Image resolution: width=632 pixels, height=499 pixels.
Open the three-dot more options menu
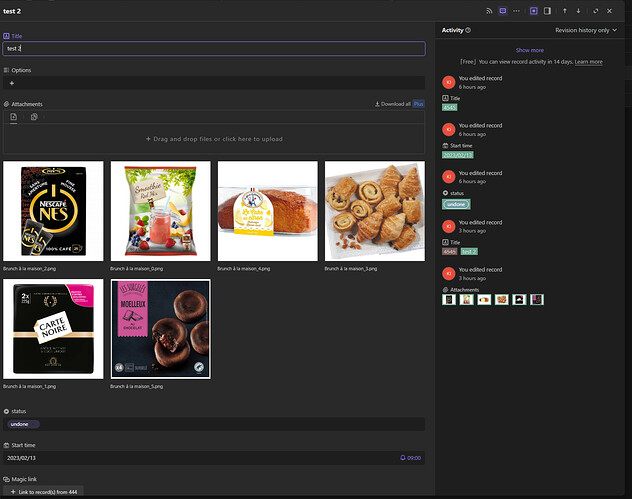(516, 11)
